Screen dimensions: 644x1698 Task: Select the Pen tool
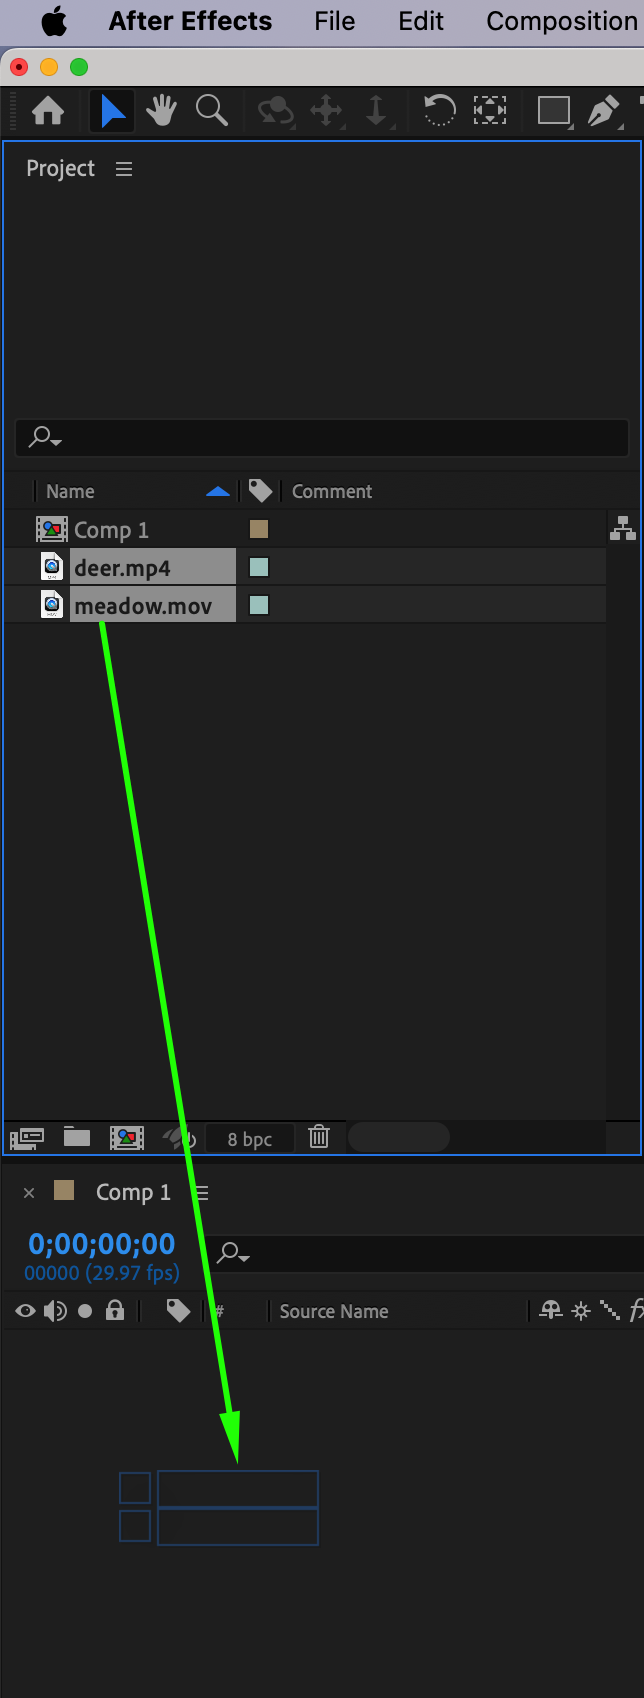(x=603, y=110)
